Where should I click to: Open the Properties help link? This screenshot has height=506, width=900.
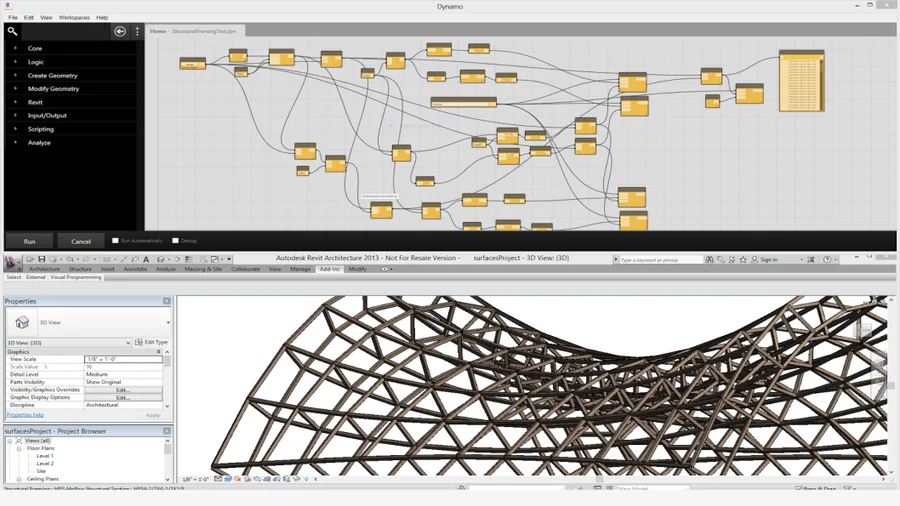25,415
